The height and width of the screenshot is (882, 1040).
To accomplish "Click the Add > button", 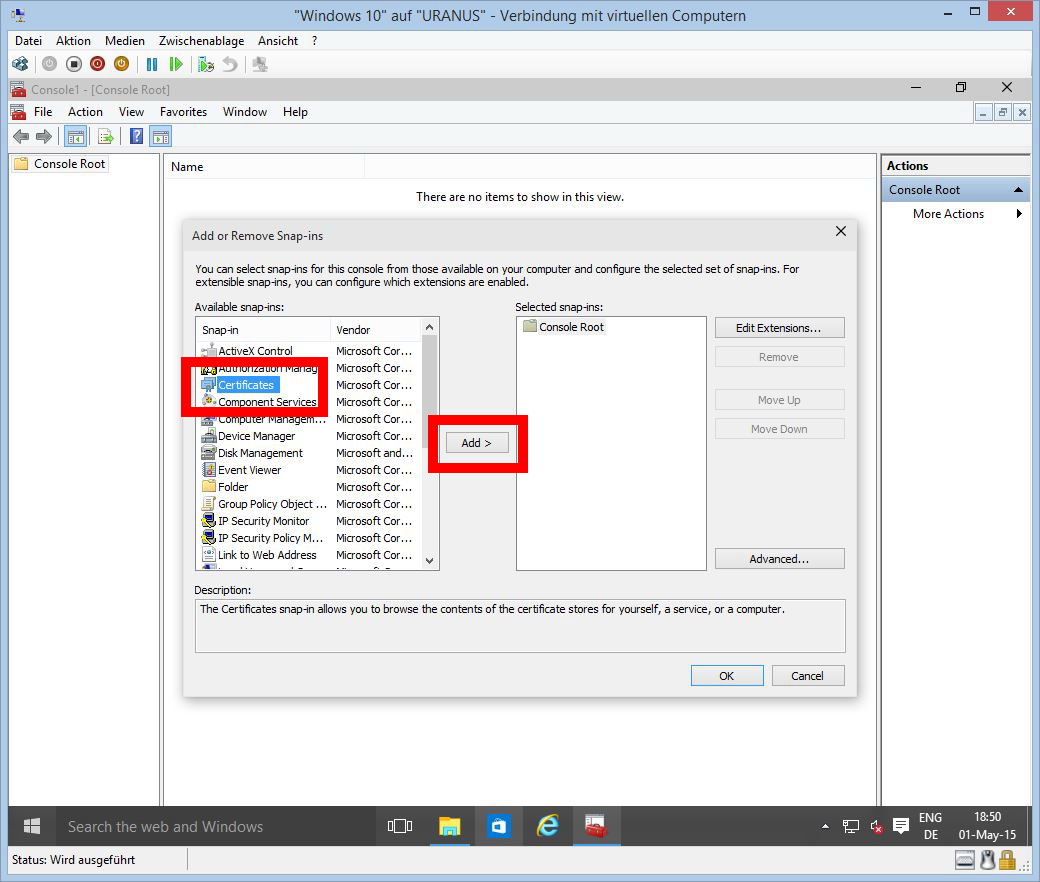I will point(477,443).
